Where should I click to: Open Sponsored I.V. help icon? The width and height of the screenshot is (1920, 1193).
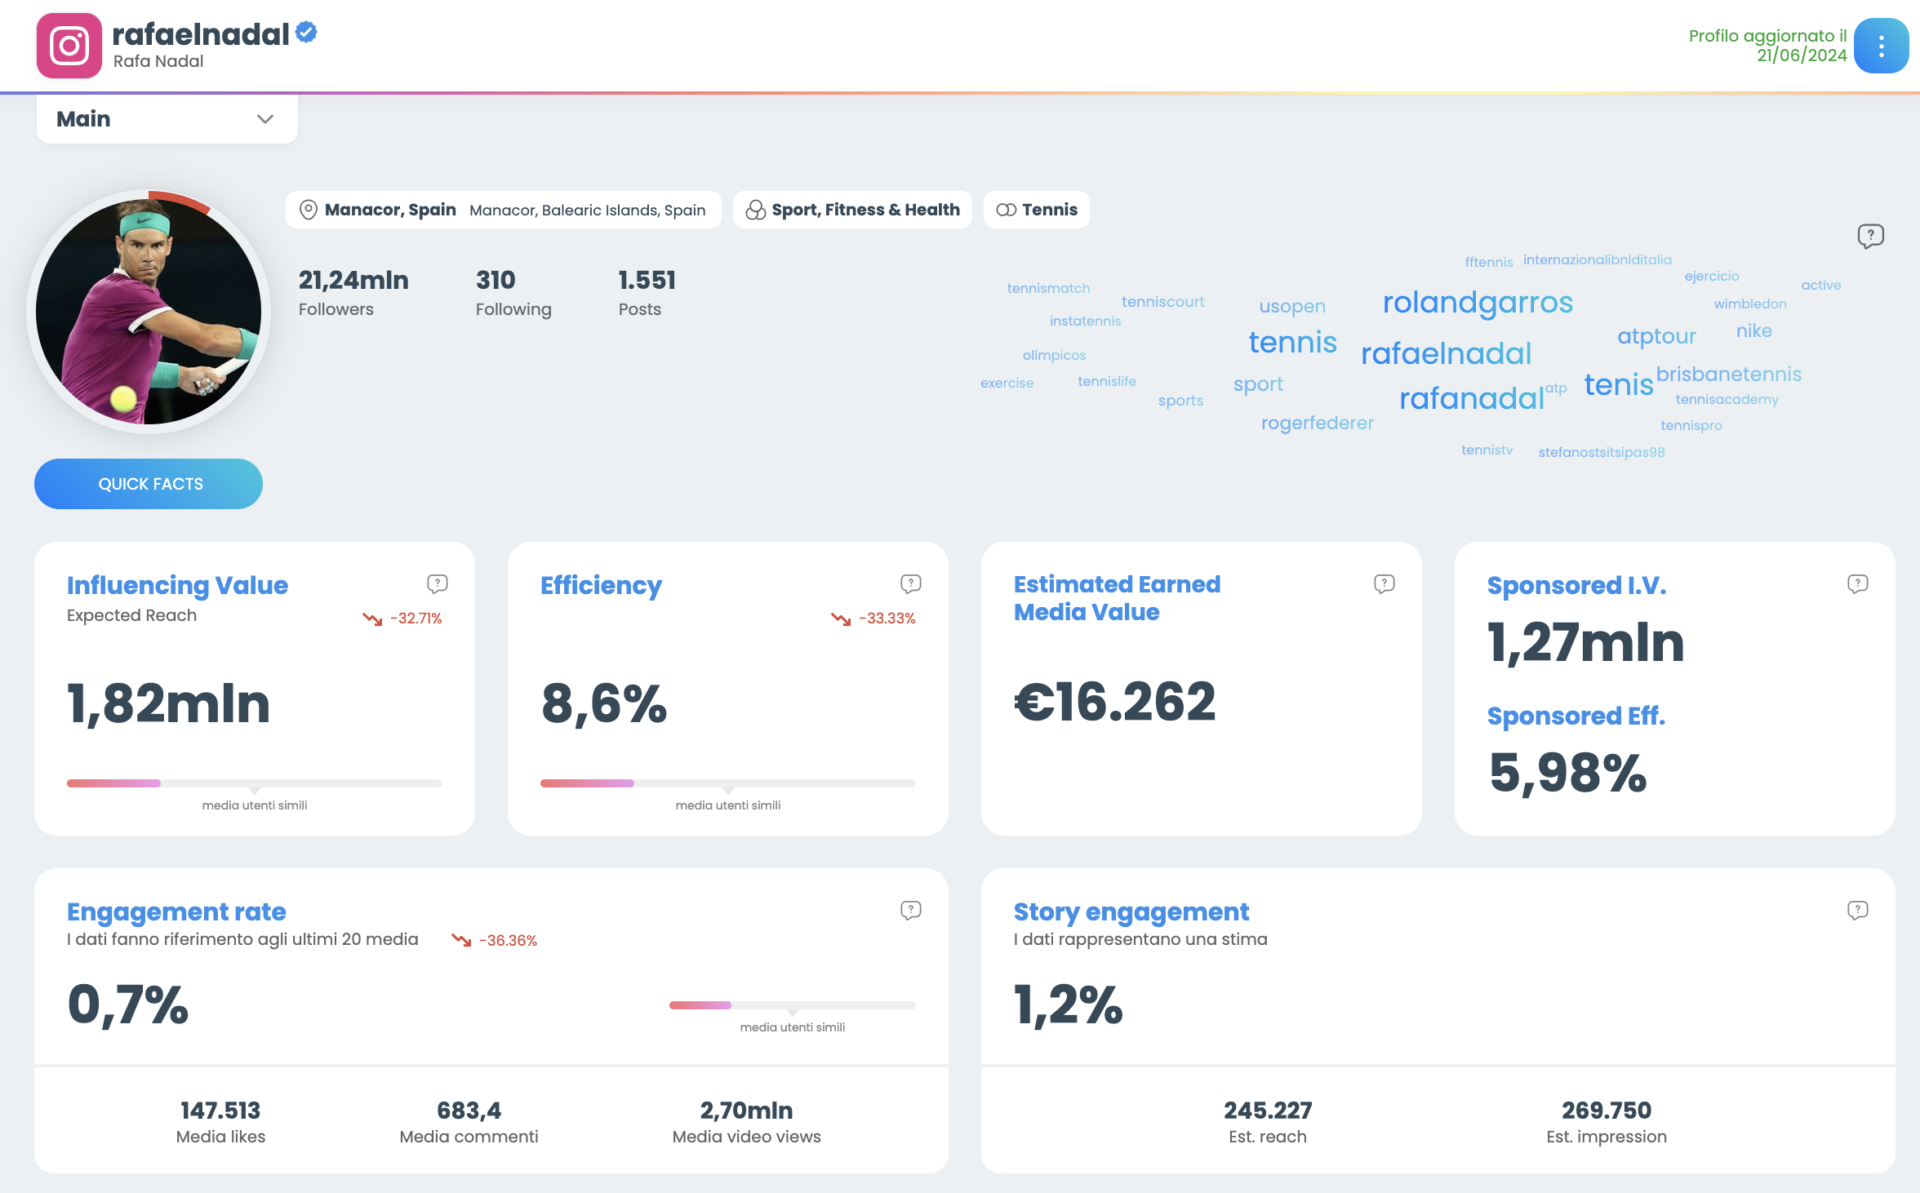tap(1857, 584)
